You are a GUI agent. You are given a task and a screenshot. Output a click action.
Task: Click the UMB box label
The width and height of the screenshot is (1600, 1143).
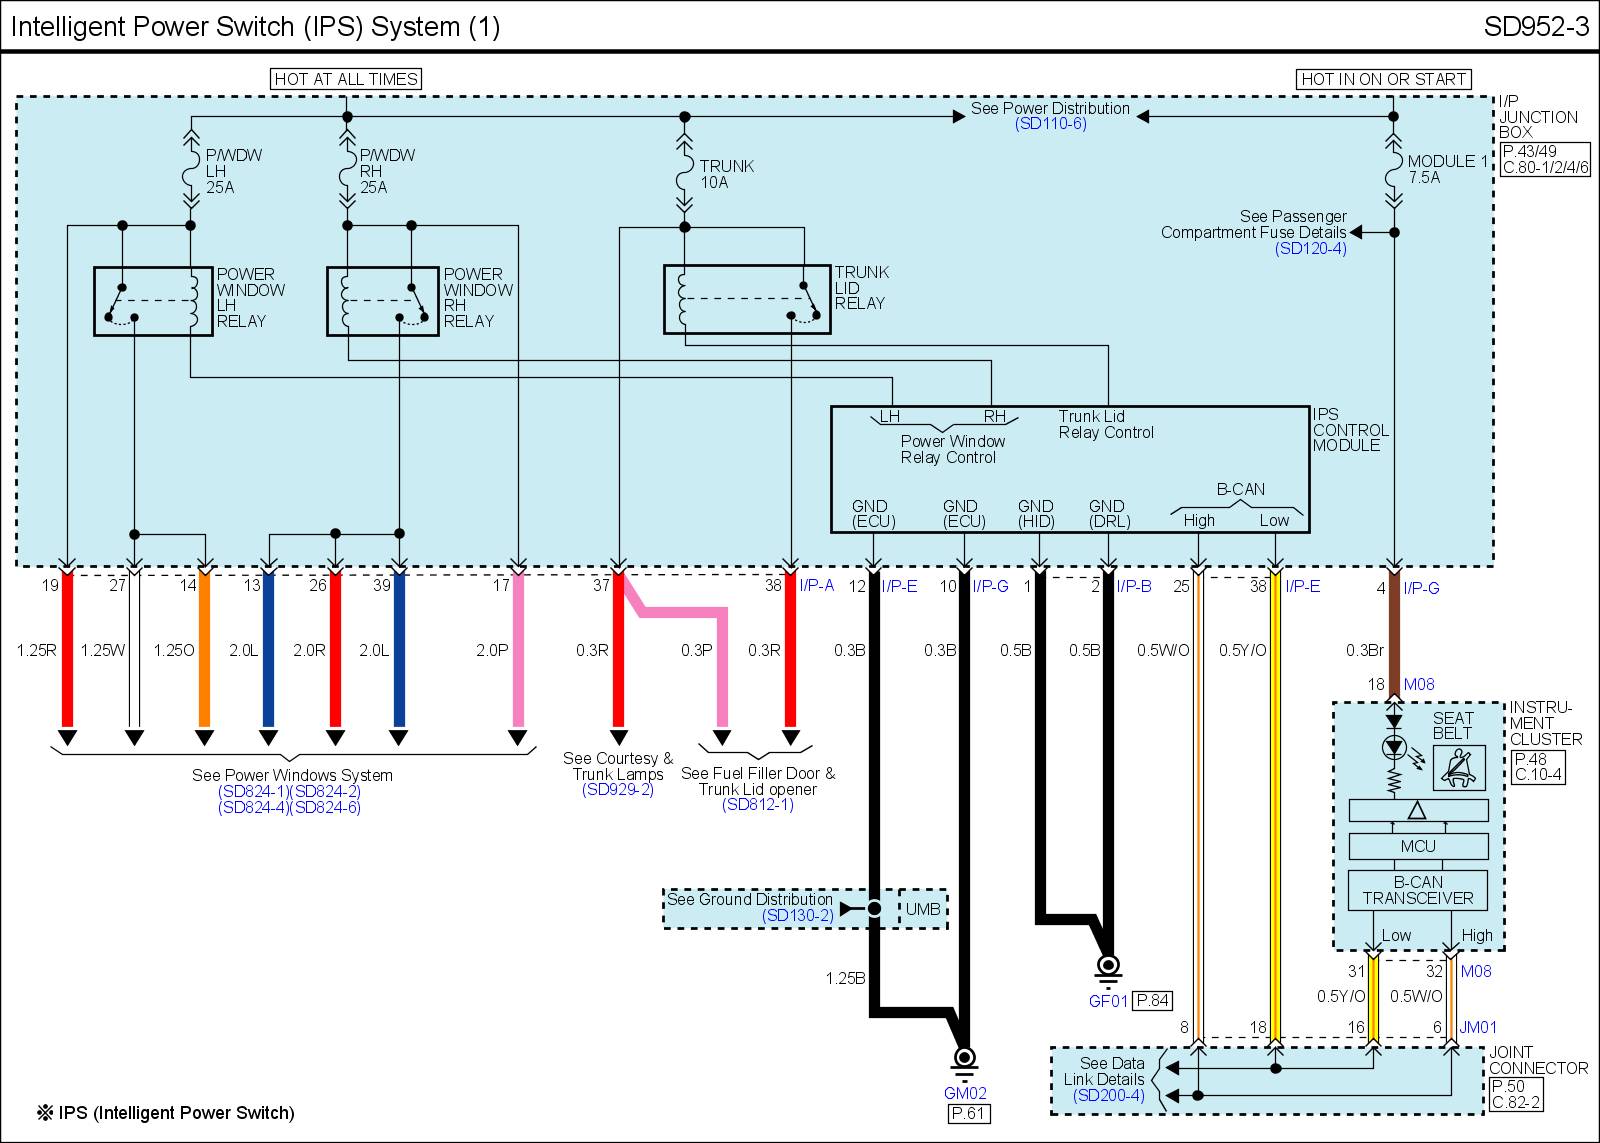[923, 909]
